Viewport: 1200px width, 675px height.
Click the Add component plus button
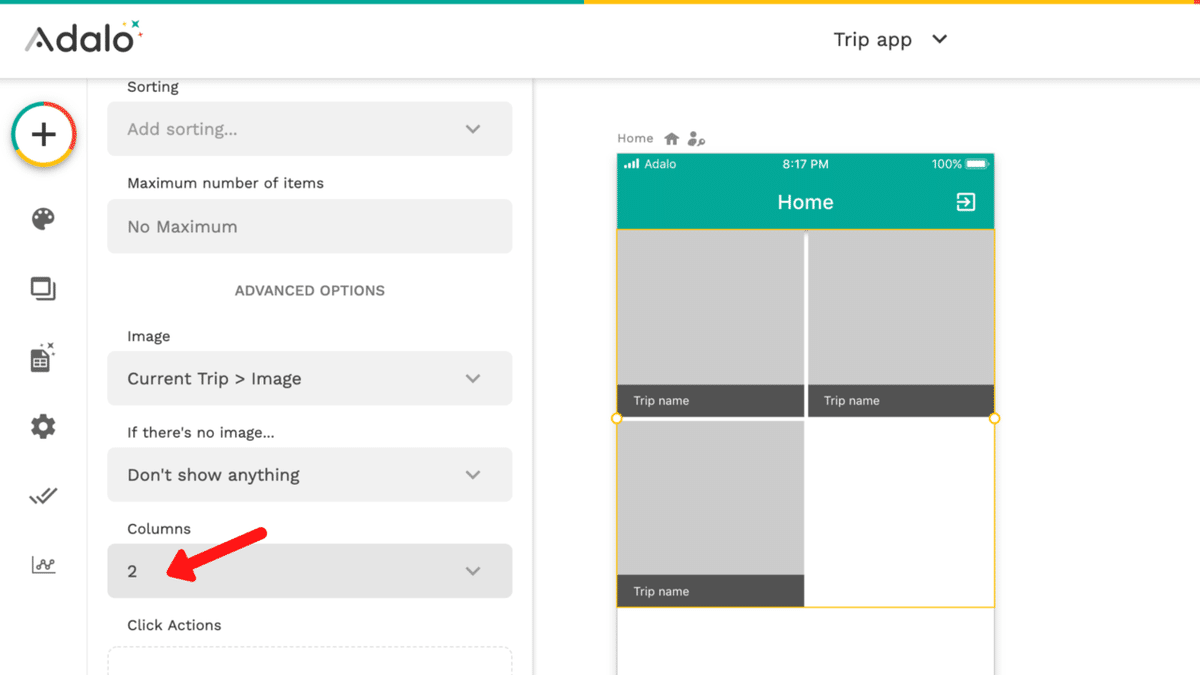point(44,134)
